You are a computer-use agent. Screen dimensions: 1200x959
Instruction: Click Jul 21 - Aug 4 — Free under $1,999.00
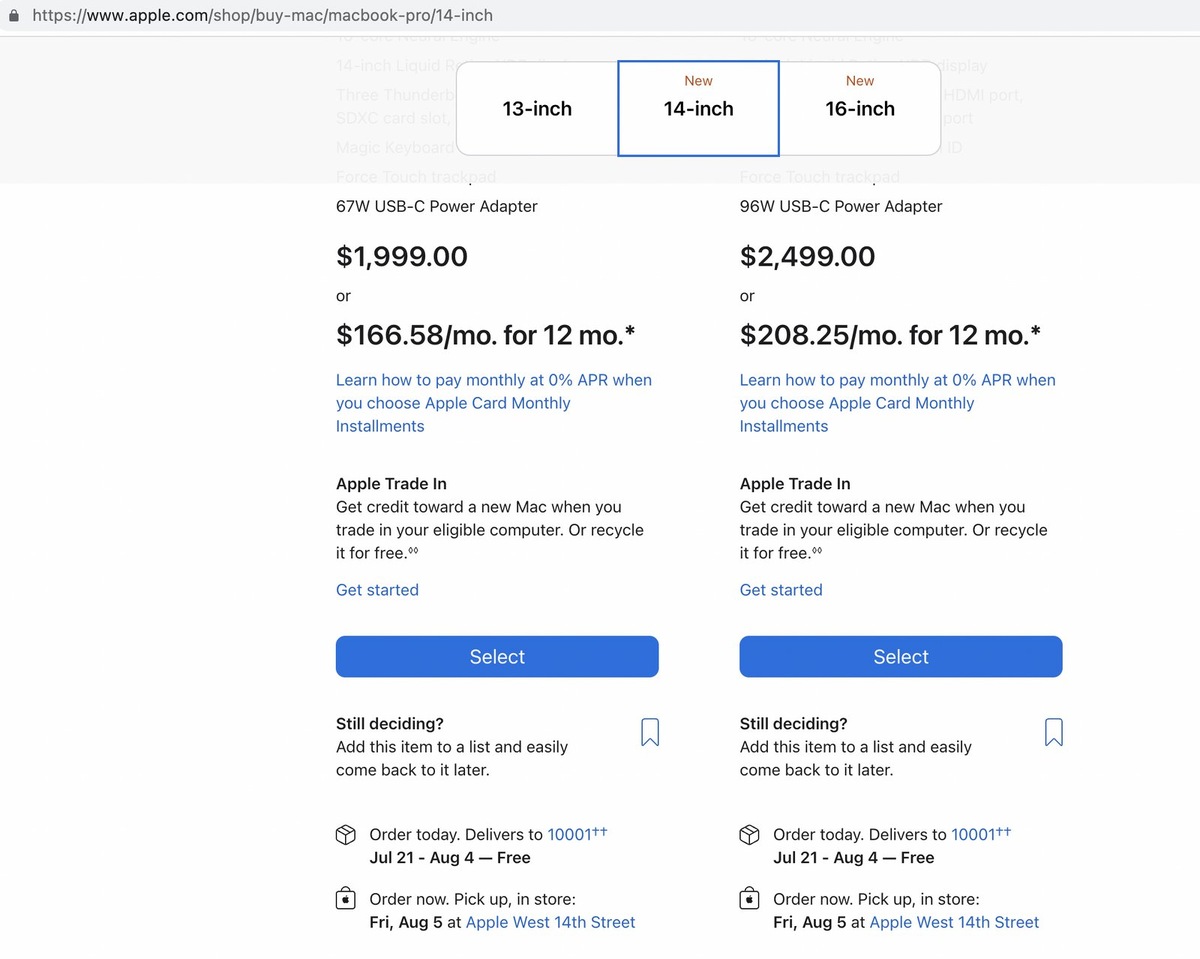point(450,858)
